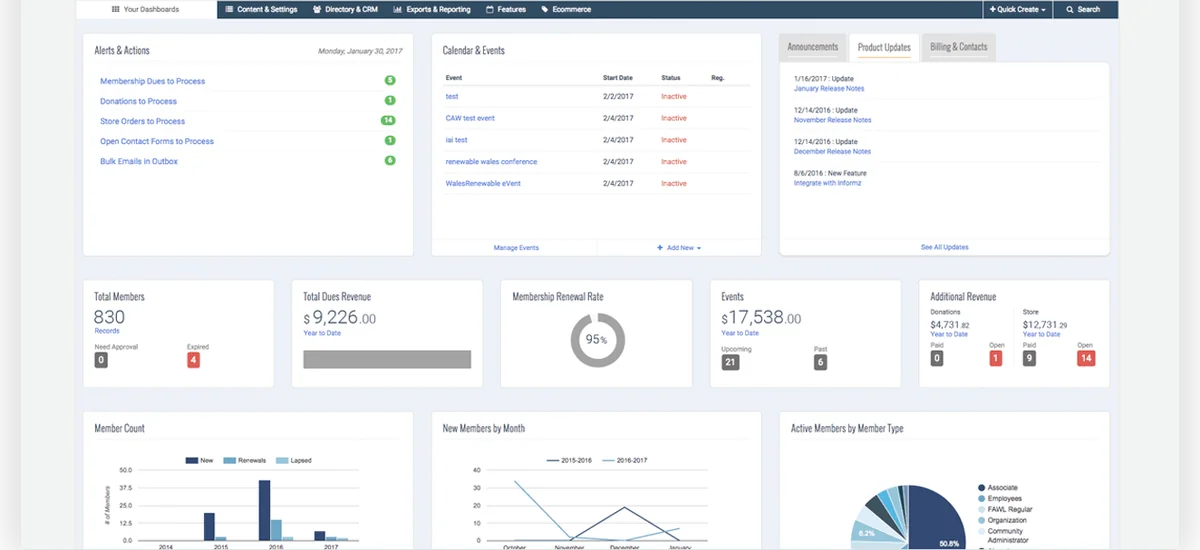Toggle Associate in member type legend
The image size is (1200, 550).
click(998, 488)
